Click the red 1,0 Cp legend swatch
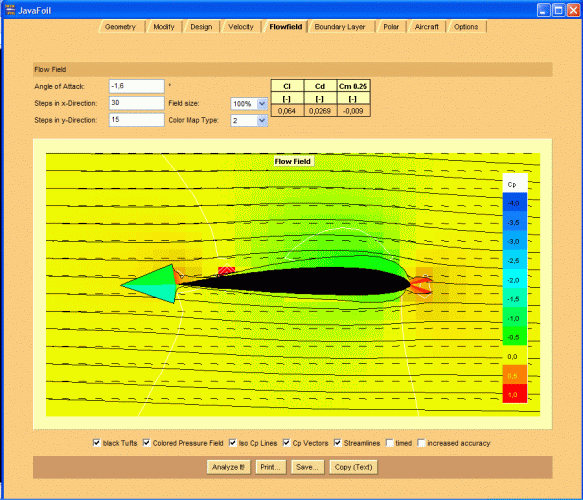 pyautogui.click(x=515, y=394)
